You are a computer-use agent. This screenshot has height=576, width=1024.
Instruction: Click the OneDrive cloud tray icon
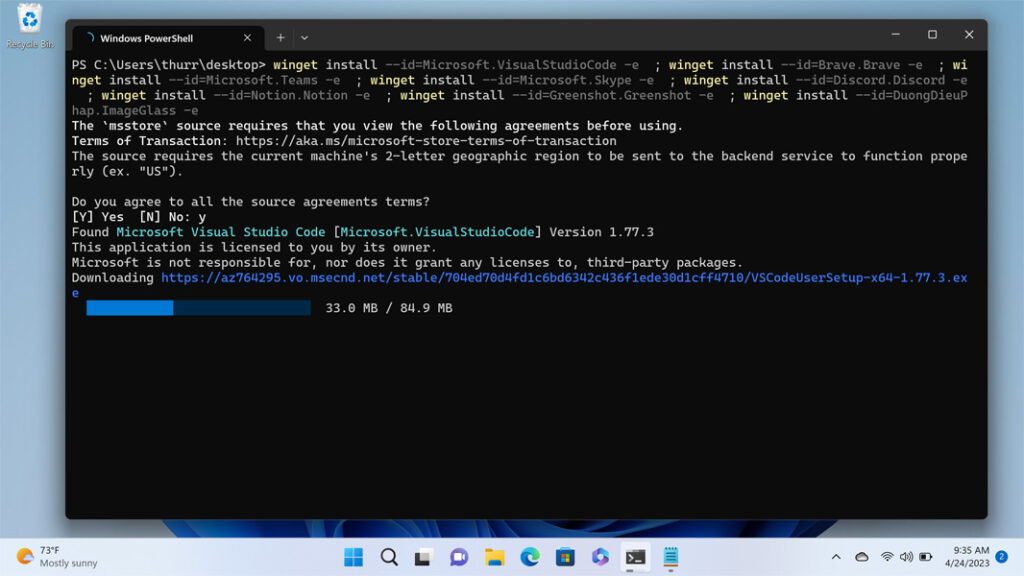(x=862, y=557)
